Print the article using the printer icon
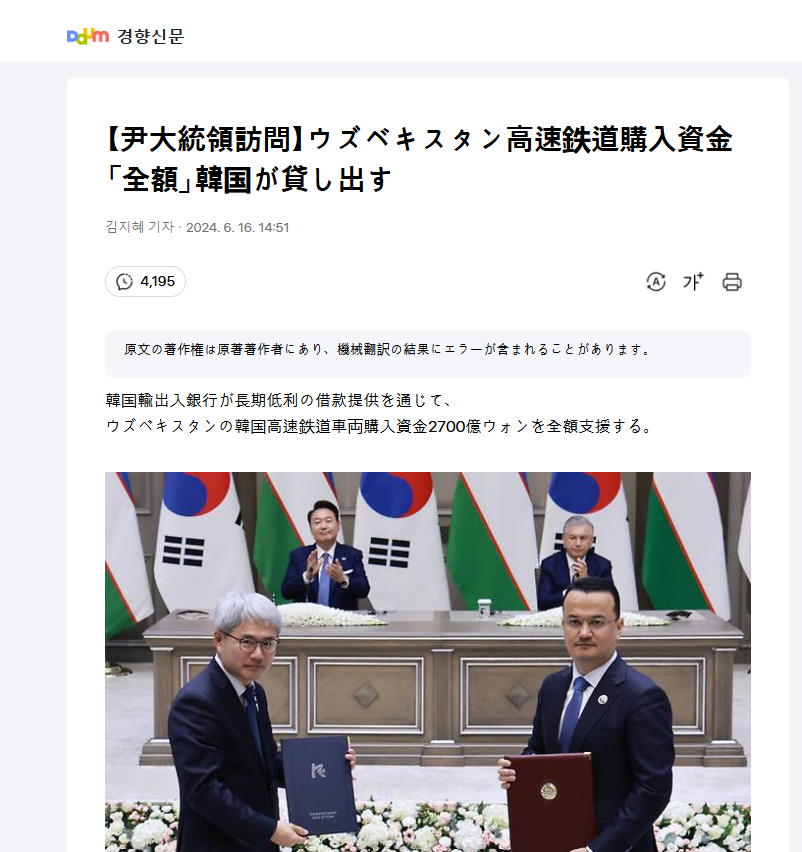This screenshot has width=802, height=852. [x=732, y=281]
